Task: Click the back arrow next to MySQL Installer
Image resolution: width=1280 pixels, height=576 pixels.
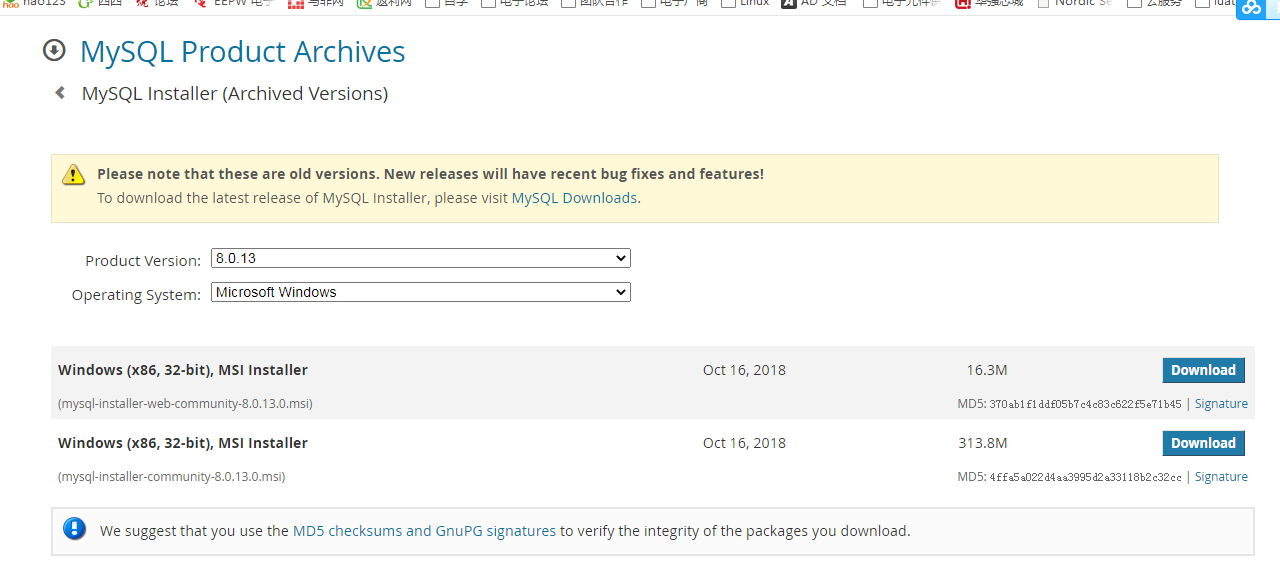Action: 60,93
